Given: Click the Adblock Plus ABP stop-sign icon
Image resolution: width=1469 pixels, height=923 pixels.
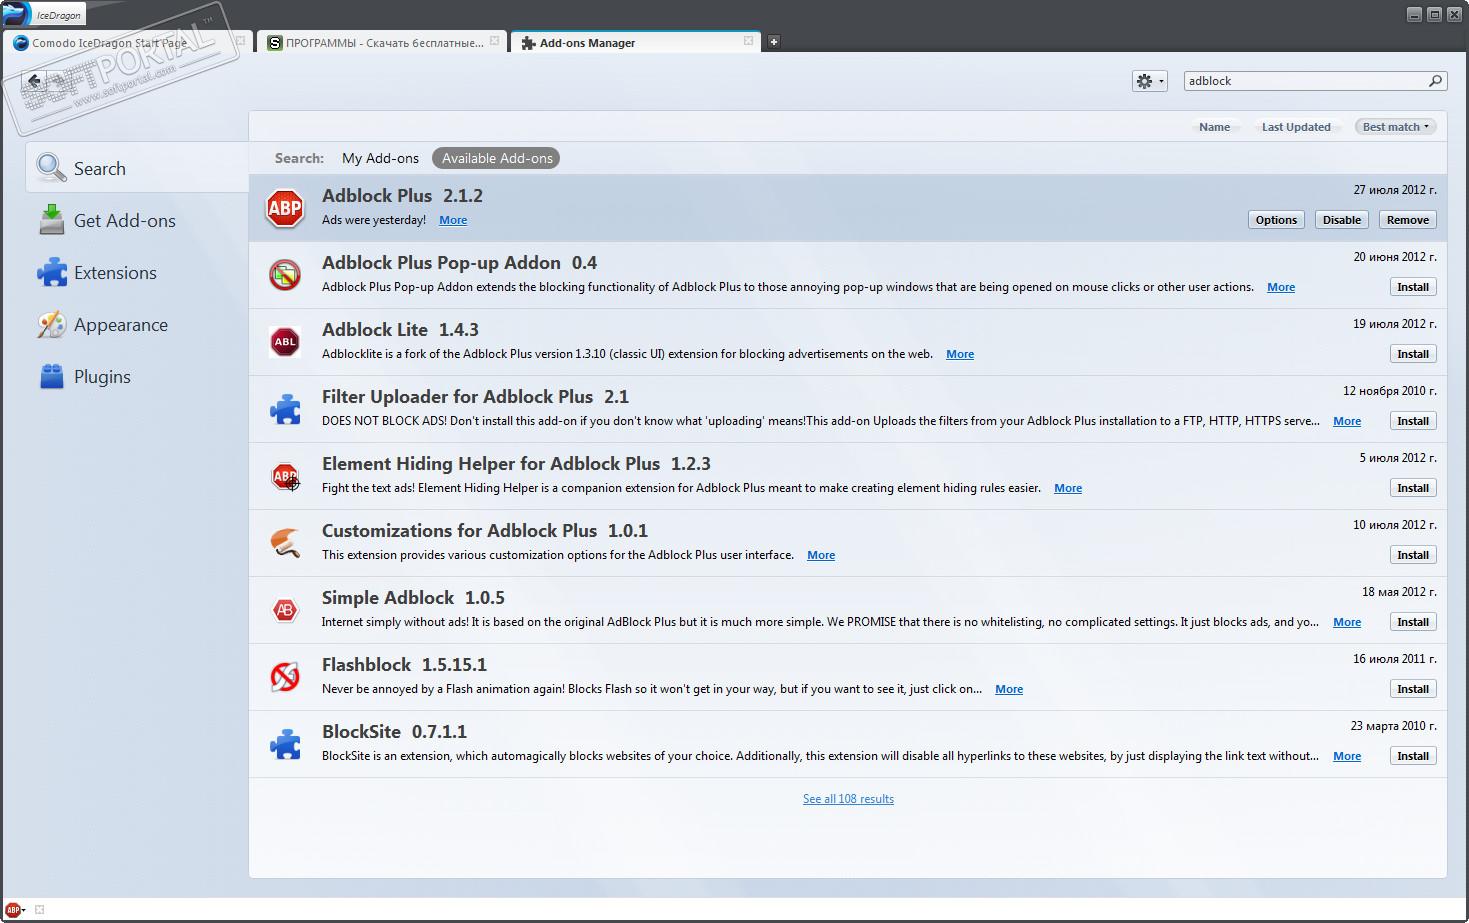Looking at the screenshot, I should point(285,208).
